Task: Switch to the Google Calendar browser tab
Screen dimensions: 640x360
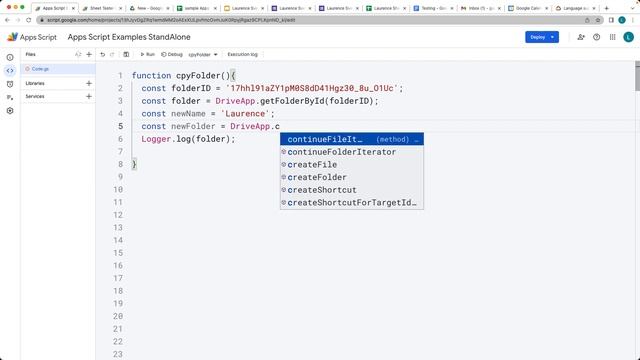Action: (x=528, y=8)
